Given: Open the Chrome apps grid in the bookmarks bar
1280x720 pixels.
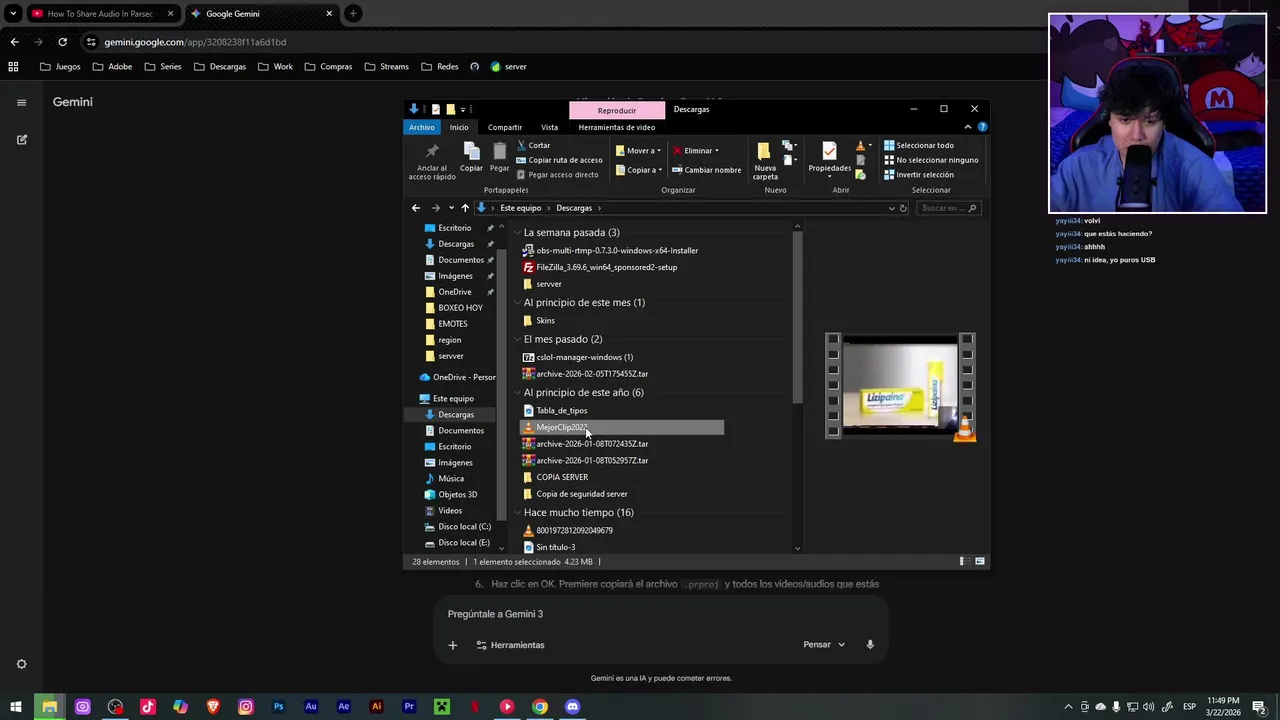Looking at the screenshot, I should [13, 67].
